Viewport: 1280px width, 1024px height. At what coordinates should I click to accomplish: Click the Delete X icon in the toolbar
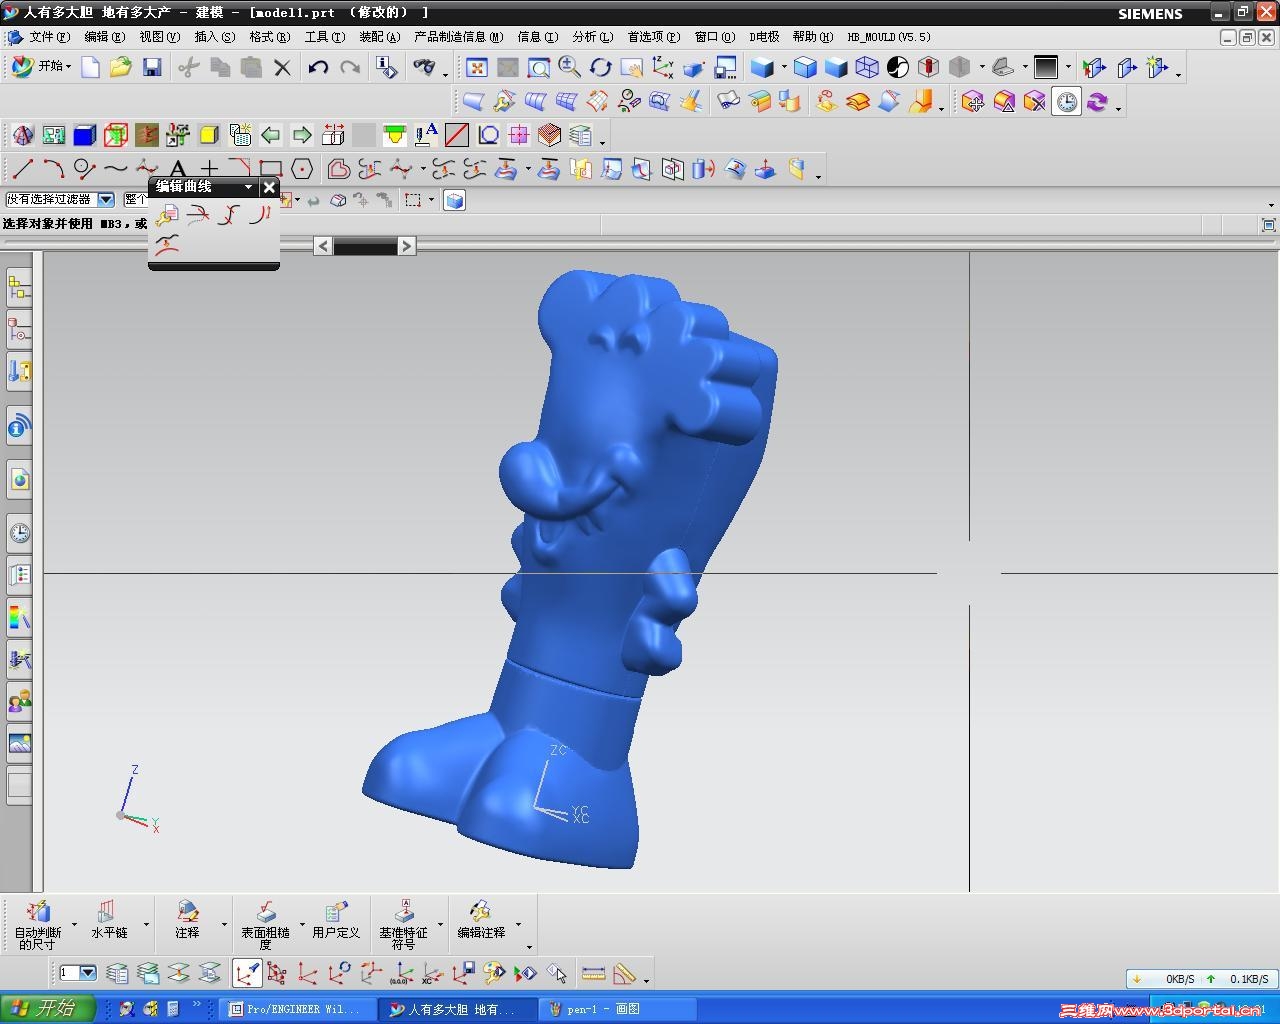[282, 67]
